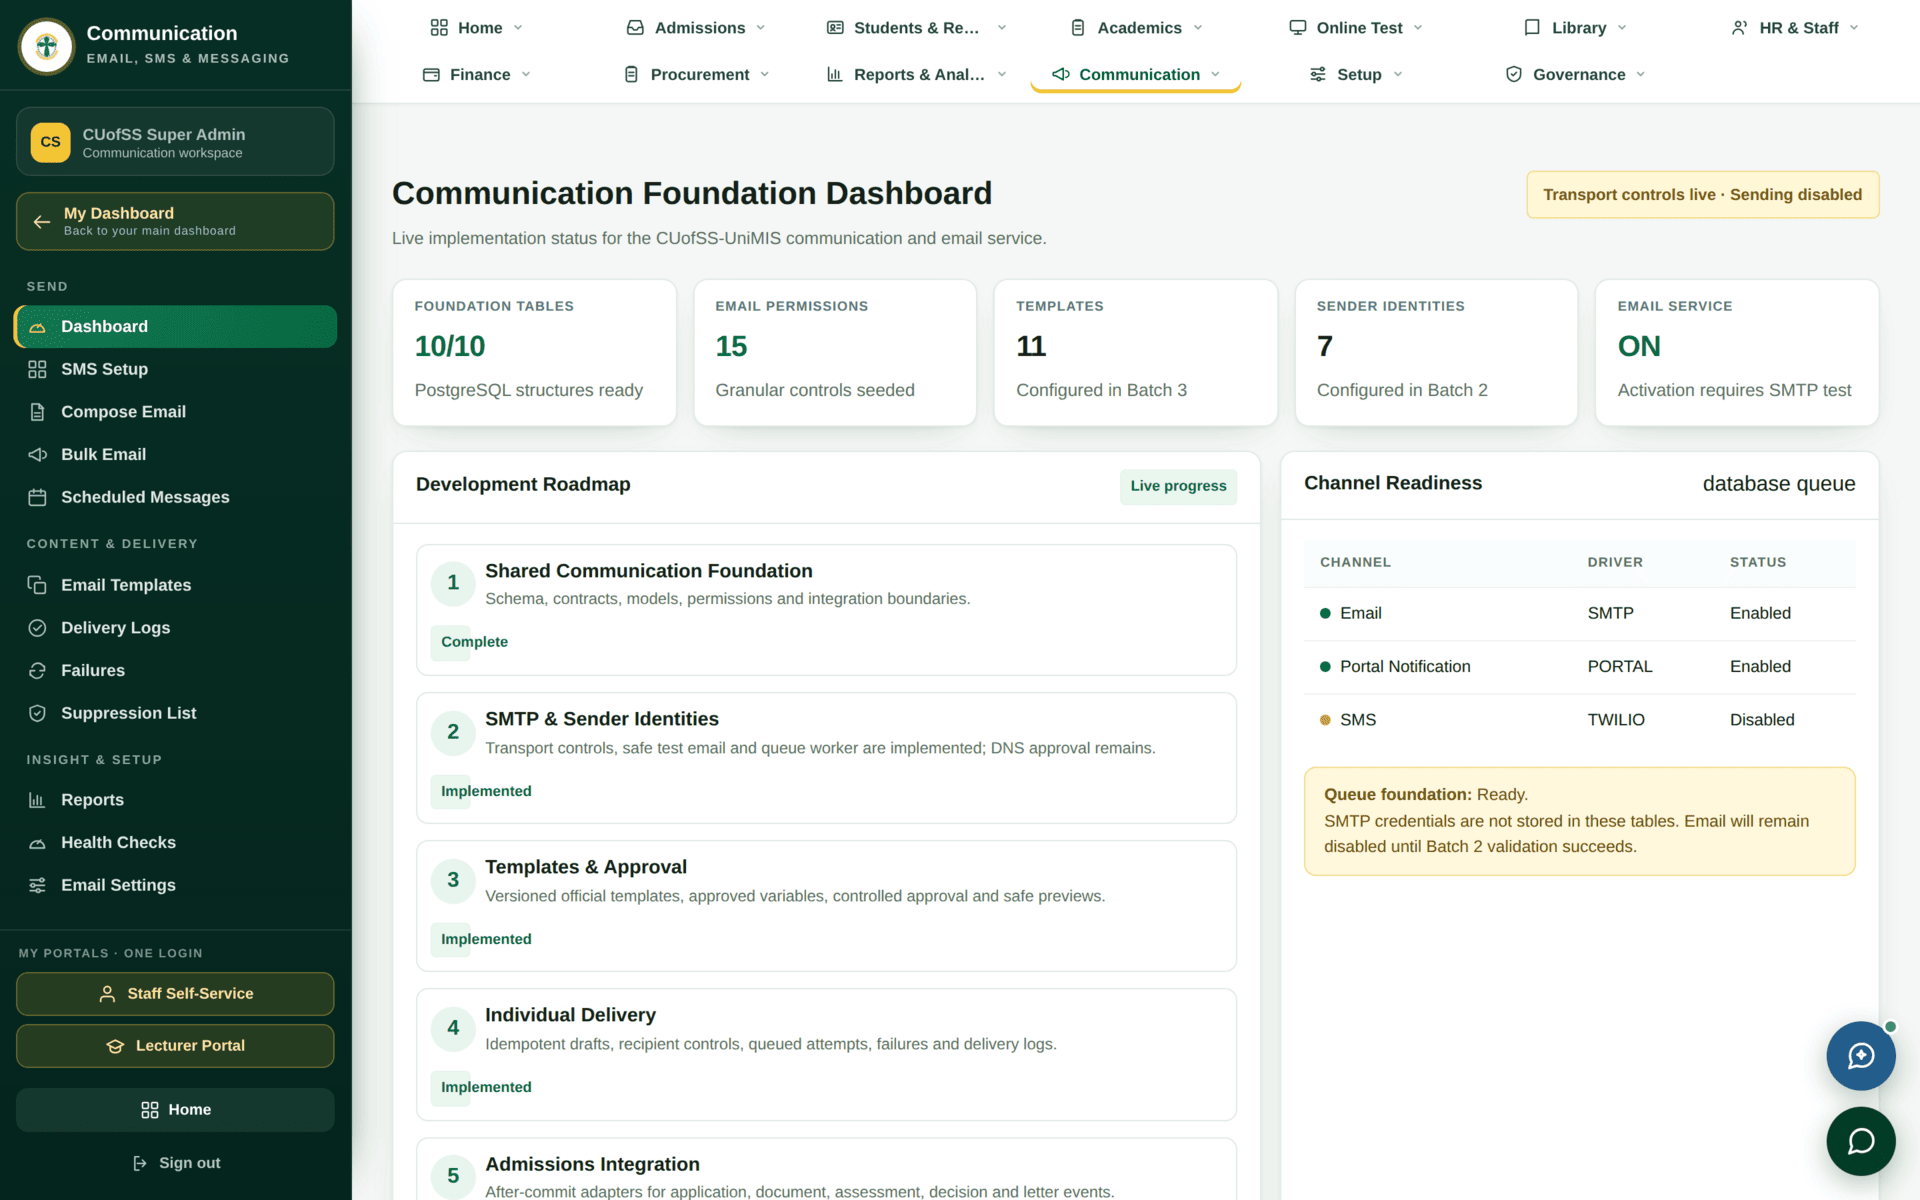This screenshot has height=1200, width=1920.
Task: Click the Failures refresh icon
Action: point(37,670)
